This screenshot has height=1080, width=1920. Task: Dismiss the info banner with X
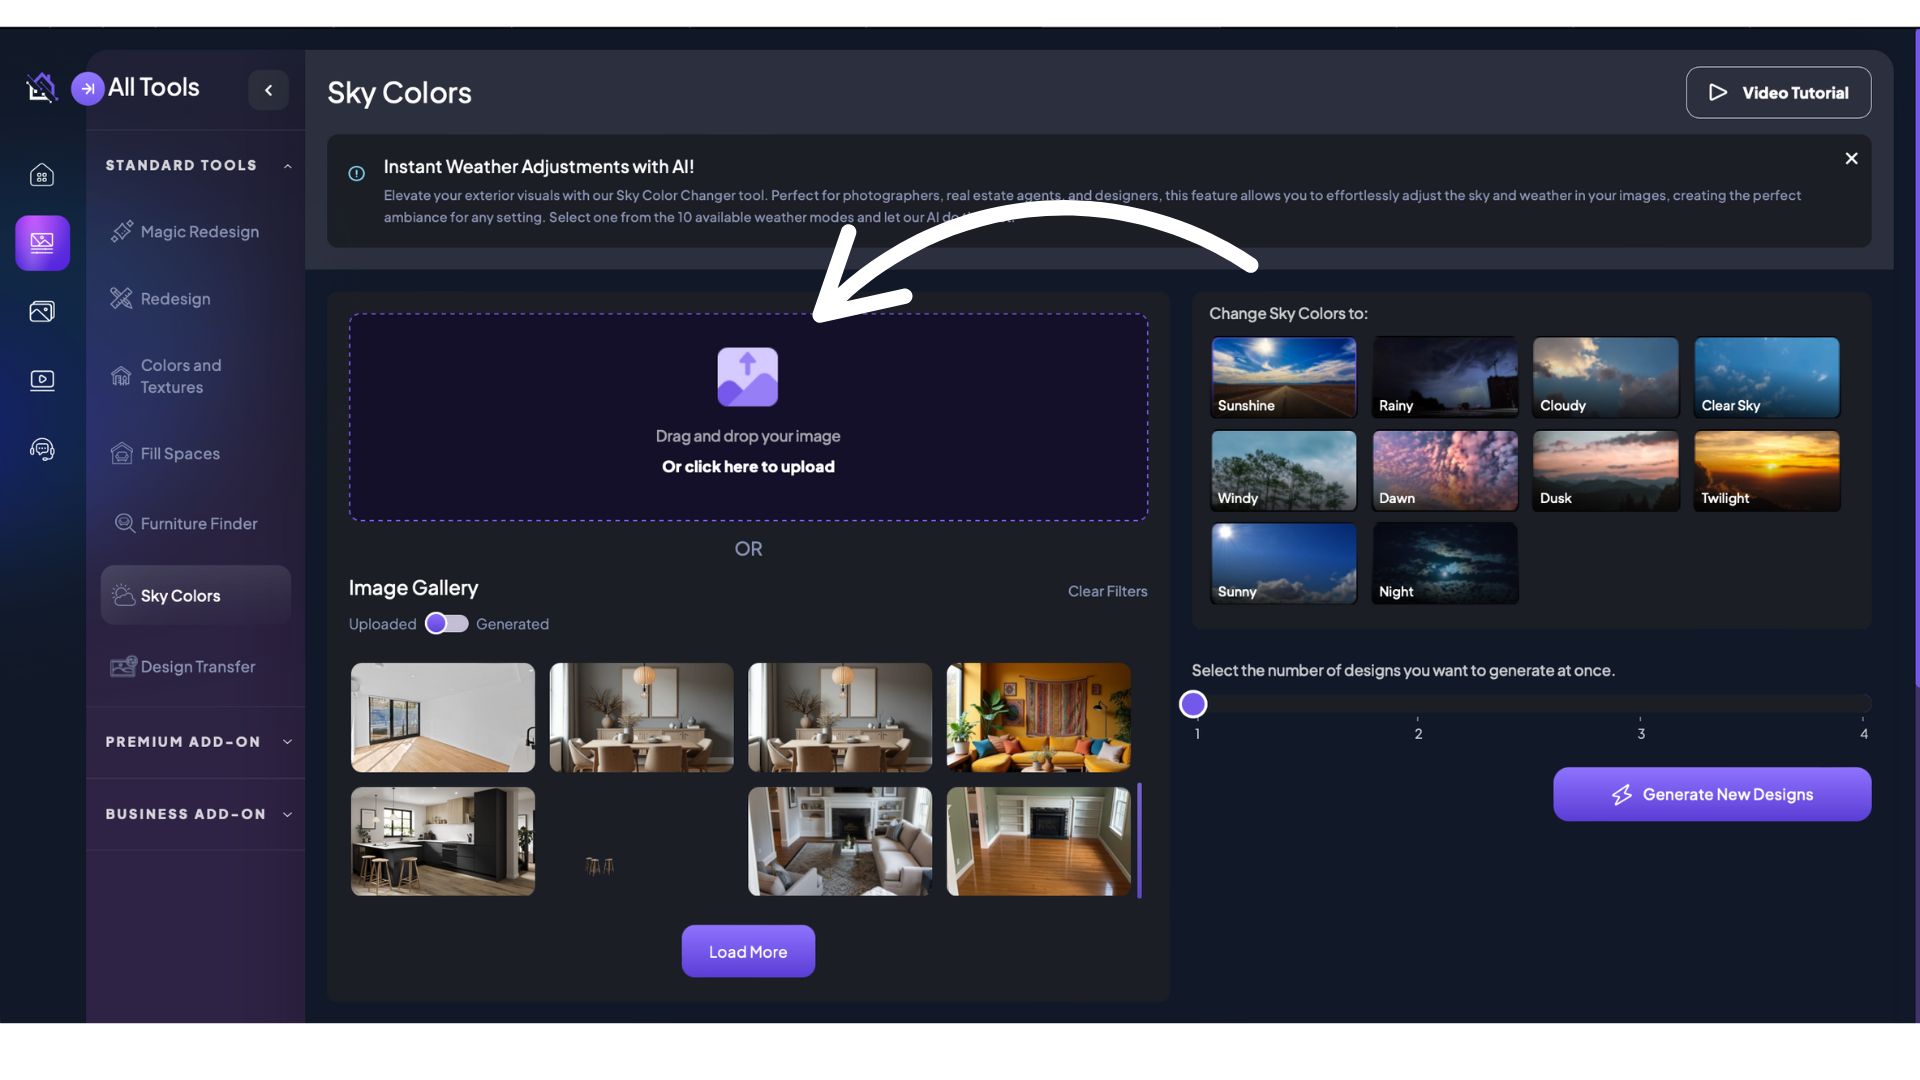coord(1851,159)
